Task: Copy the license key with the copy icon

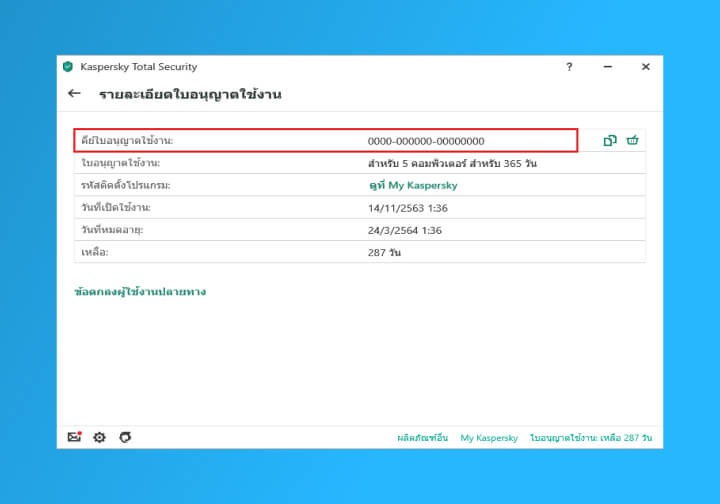Action: pyautogui.click(x=610, y=141)
